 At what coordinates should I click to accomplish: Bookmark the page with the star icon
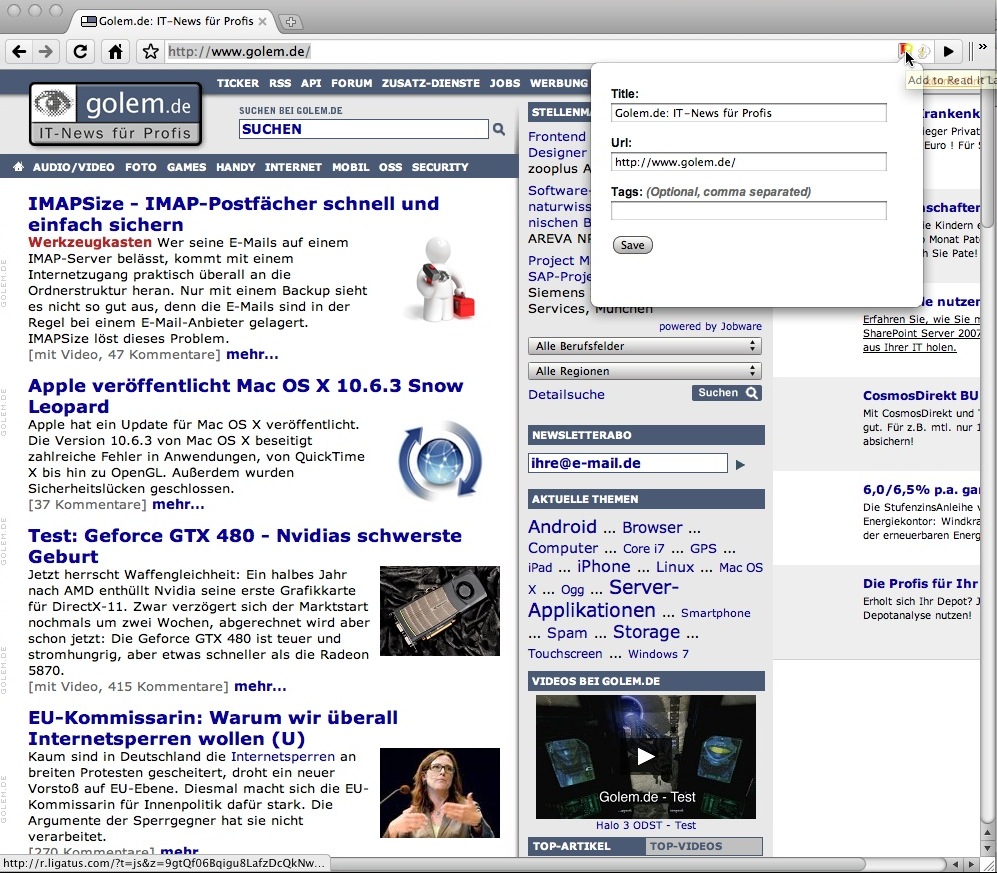150,51
